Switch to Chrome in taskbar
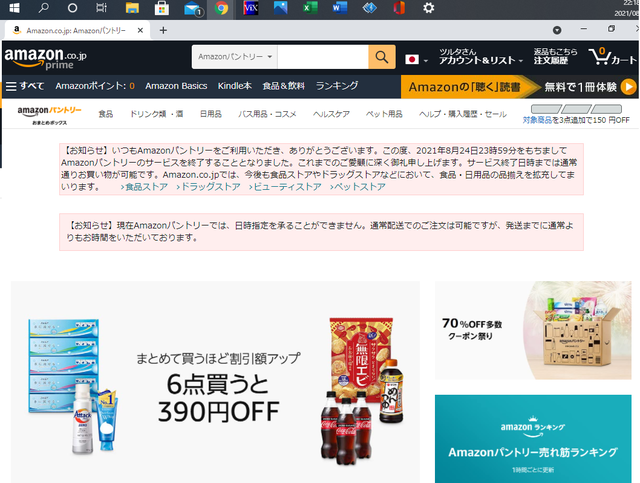The image size is (640, 483). click(x=221, y=8)
